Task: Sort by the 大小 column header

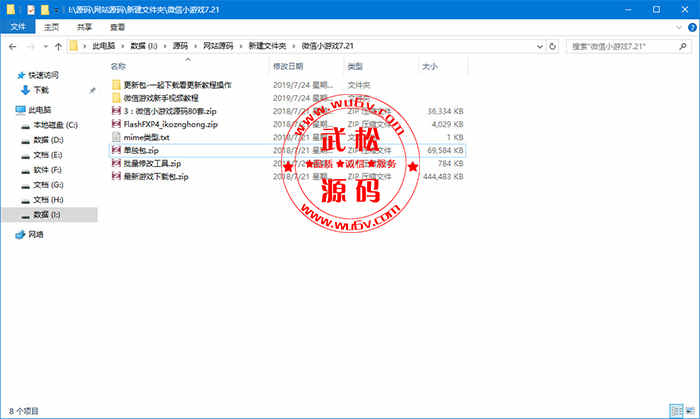Action: [429, 66]
